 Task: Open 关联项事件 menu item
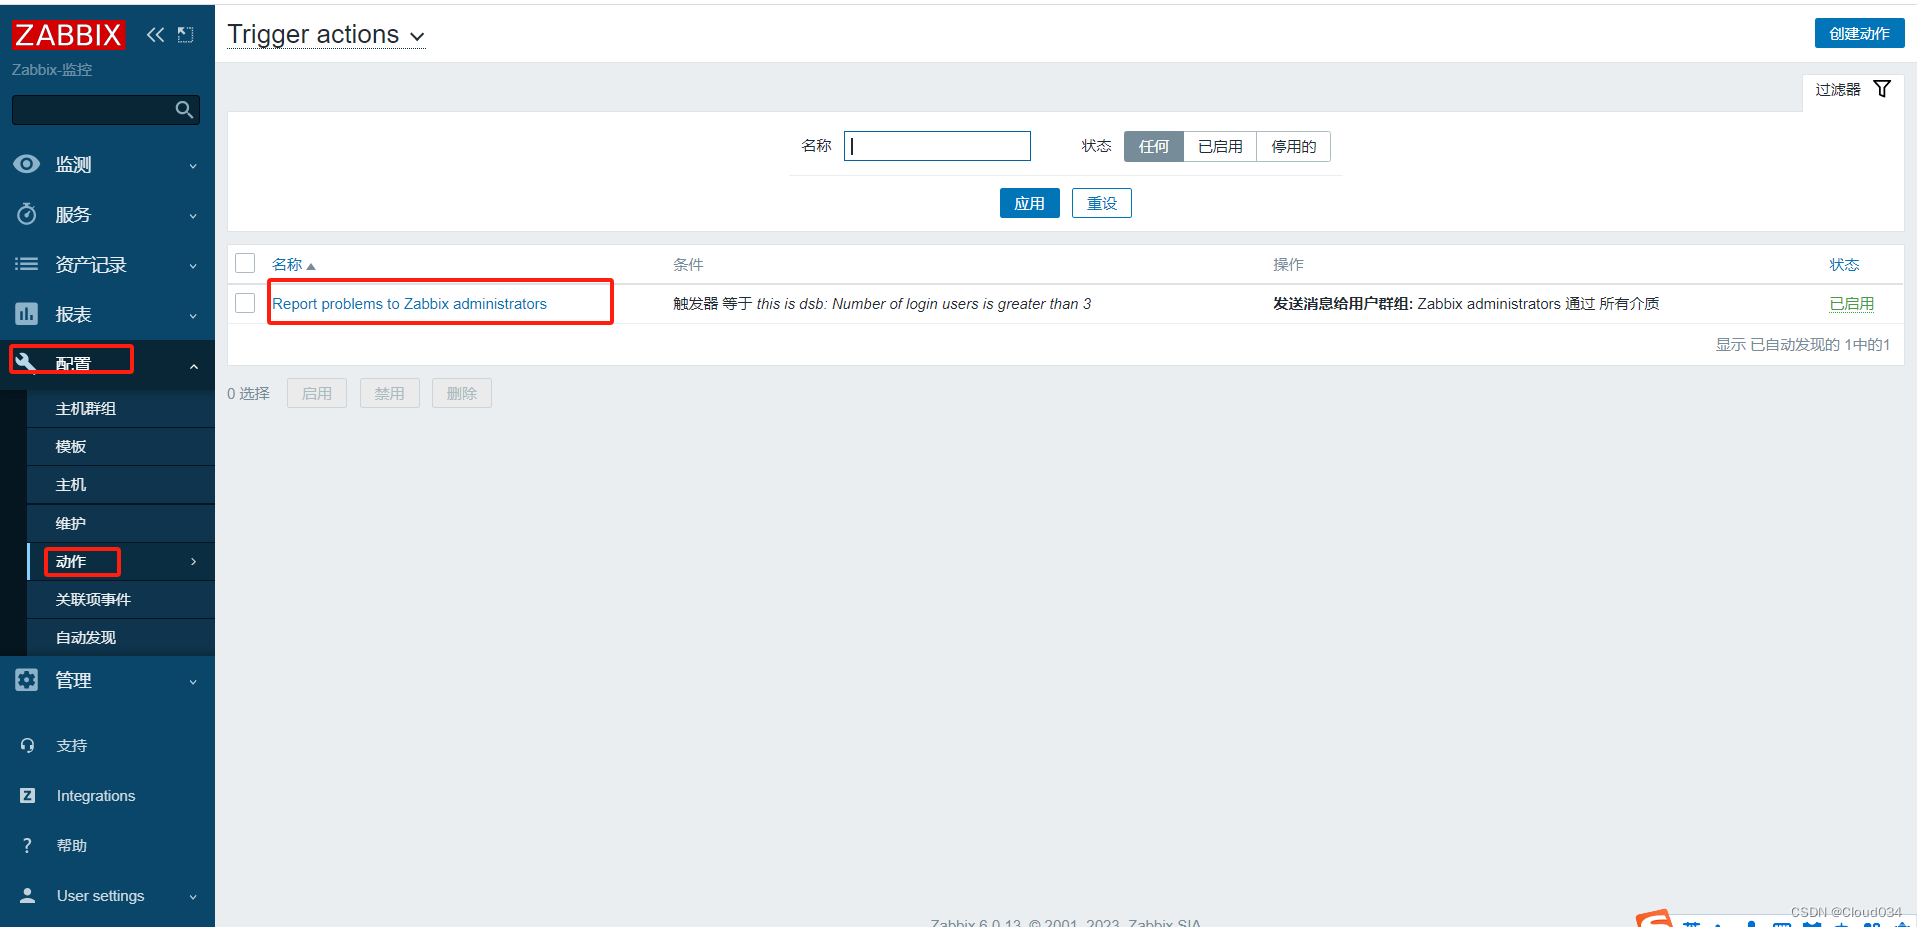tap(121, 599)
